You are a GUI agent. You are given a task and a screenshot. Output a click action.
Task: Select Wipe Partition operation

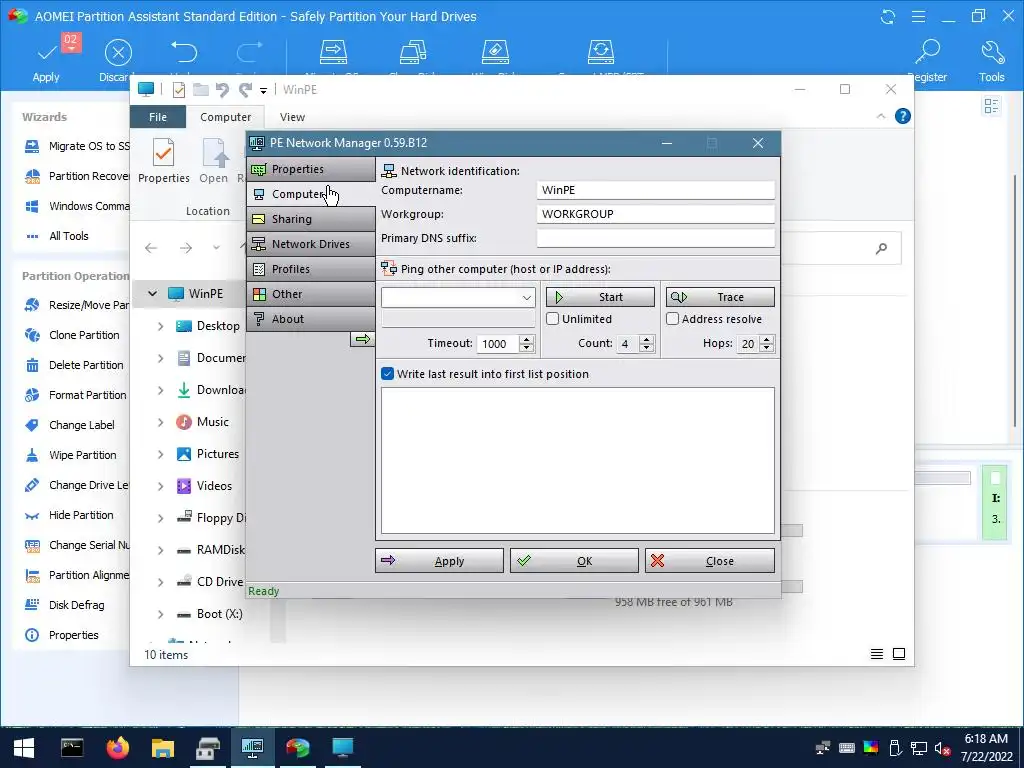coord(71,455)
